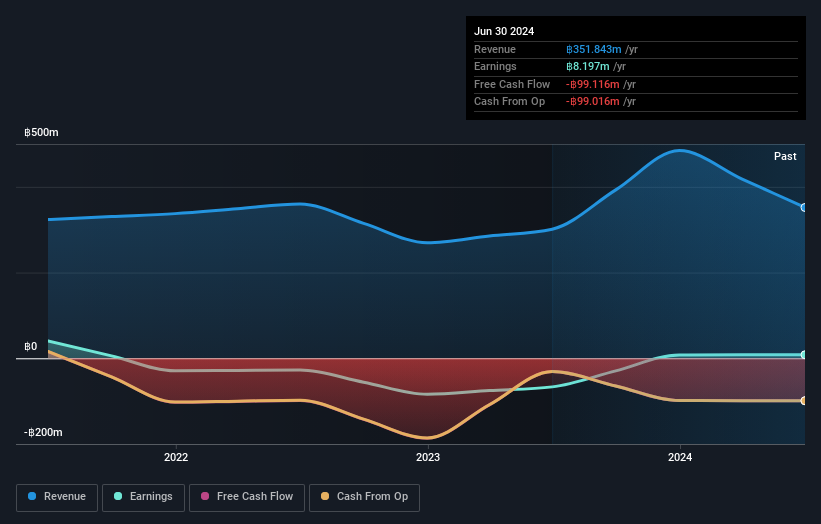This screenshot has width=821, height=524.
Task: Click the ฿500m y-axis label
Action: (x=41, y=132)
